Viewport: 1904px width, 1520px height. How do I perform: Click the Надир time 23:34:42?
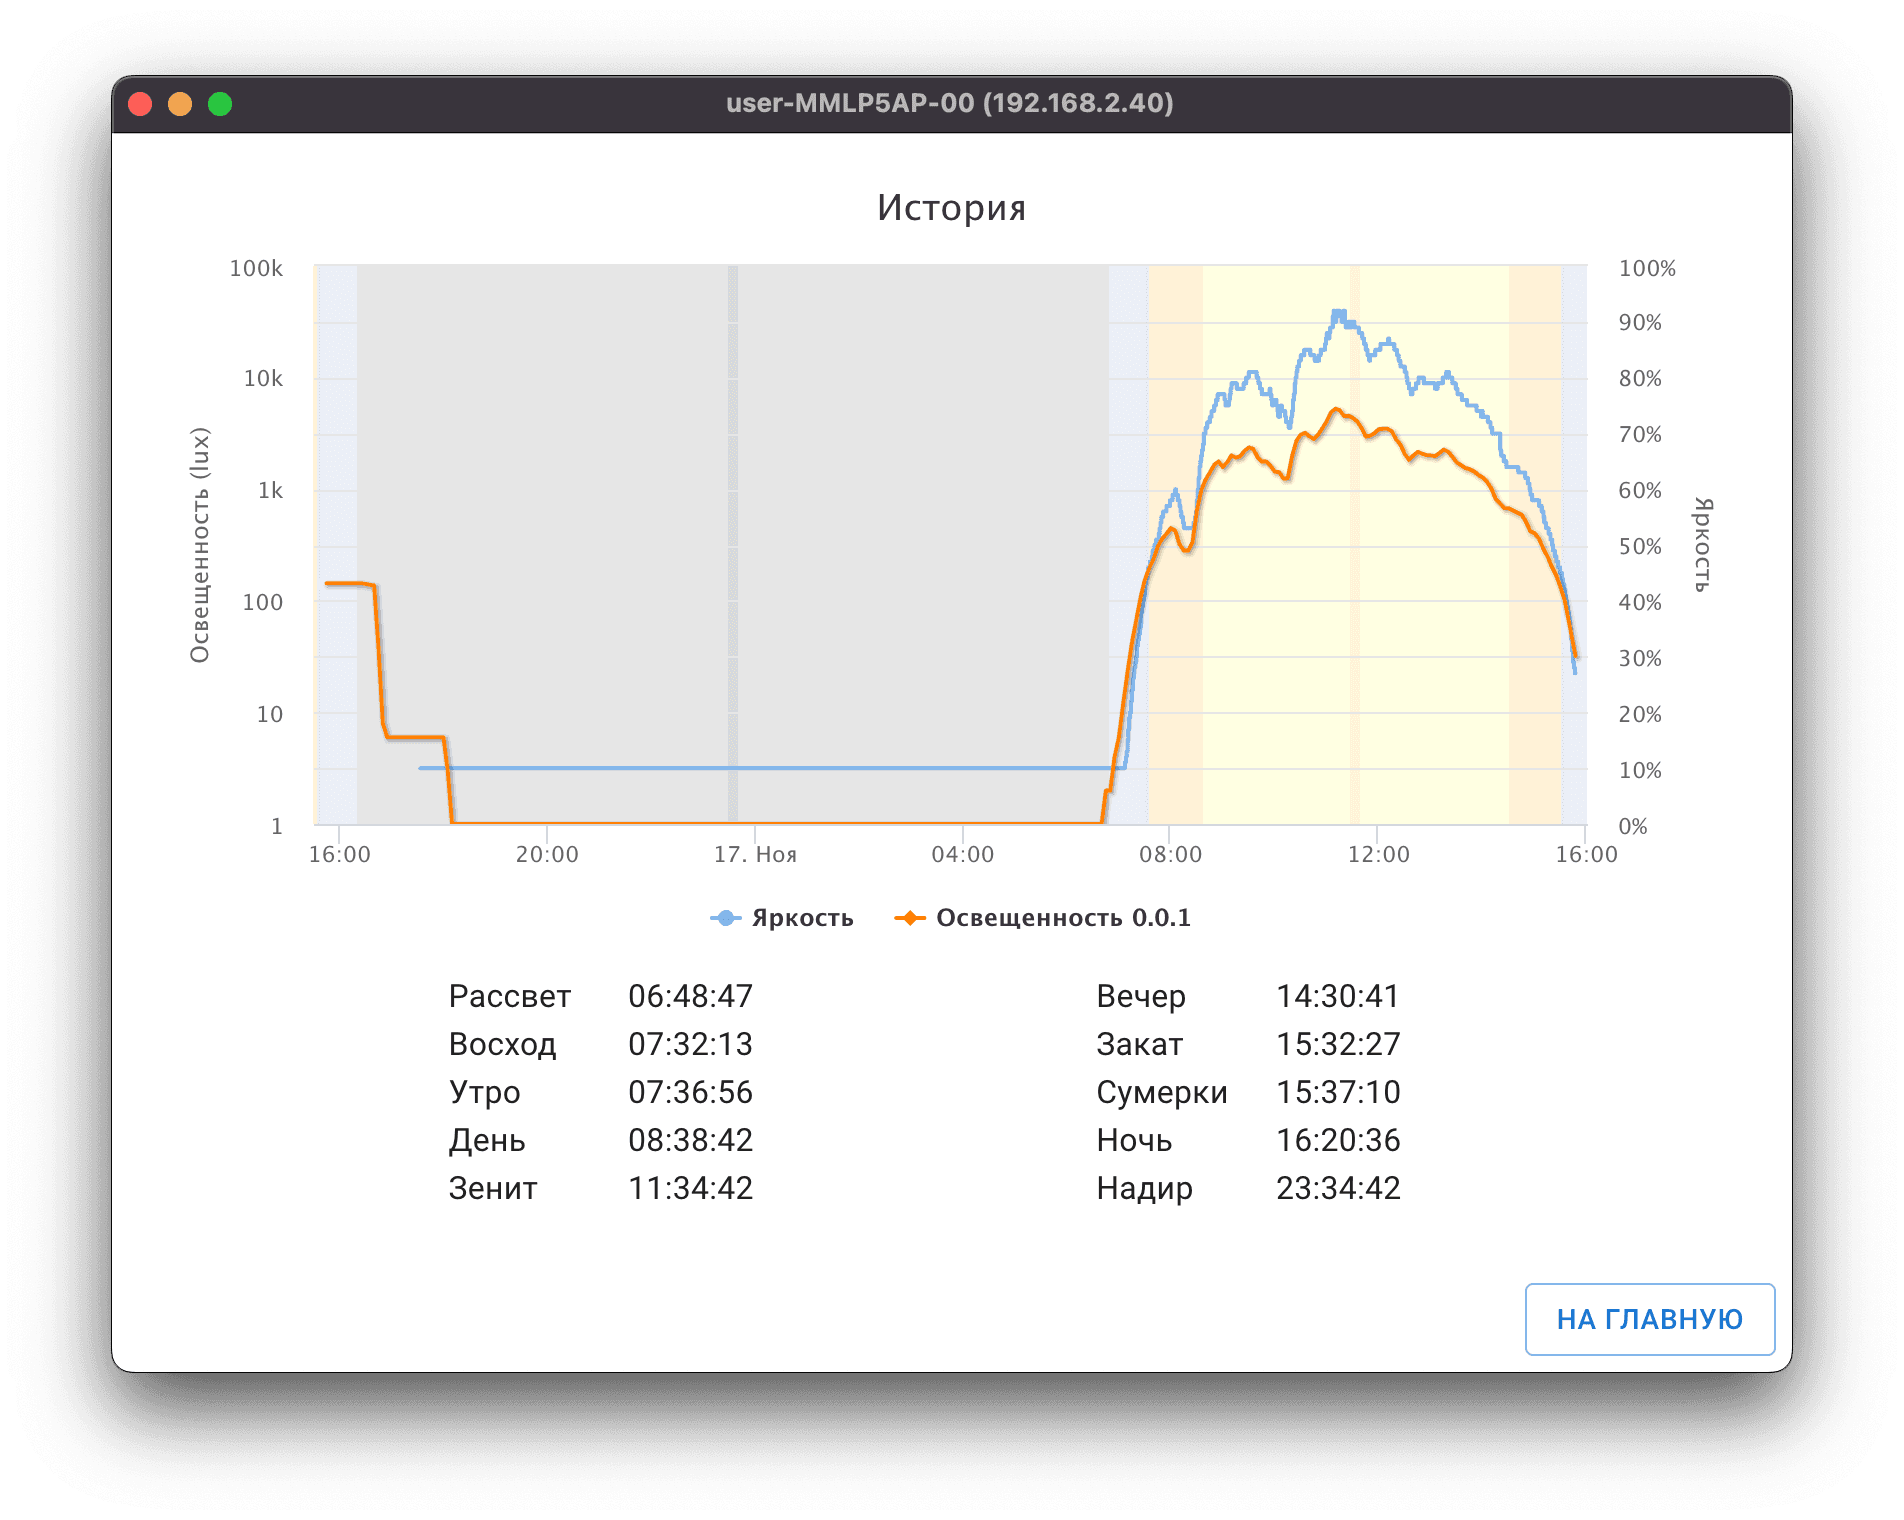(x=1338, y=1188)
